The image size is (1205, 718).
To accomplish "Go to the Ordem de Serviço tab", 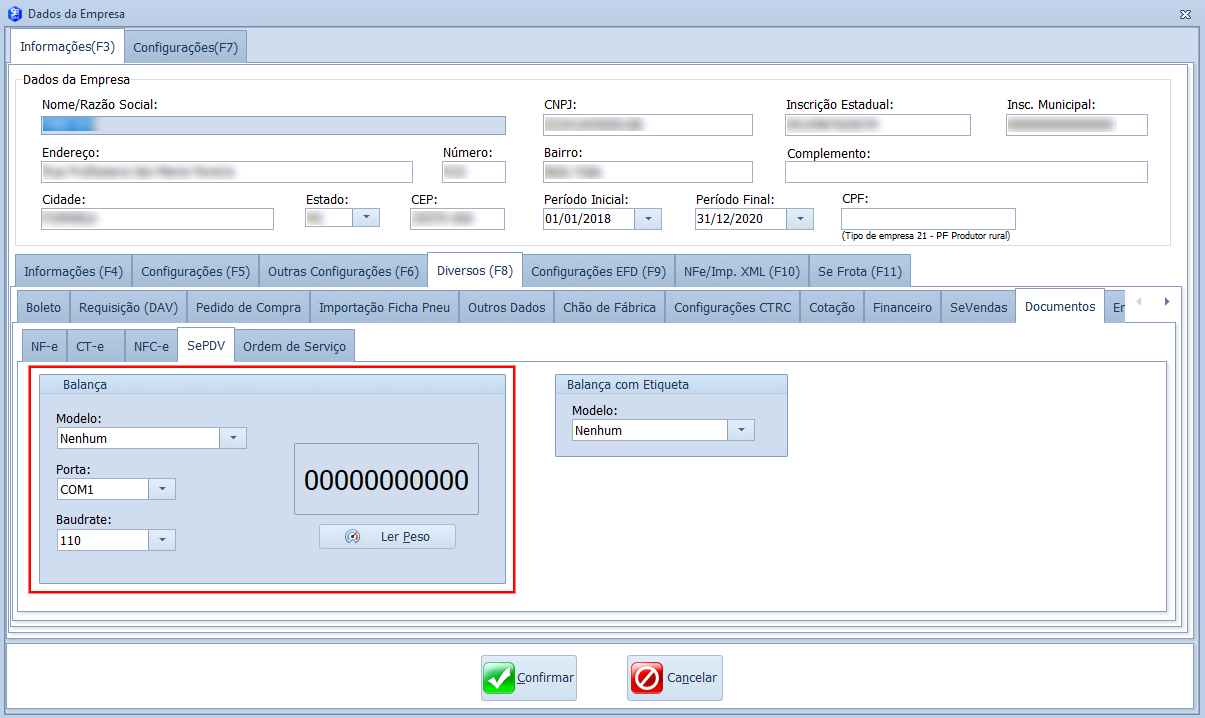I will [294, 346].
